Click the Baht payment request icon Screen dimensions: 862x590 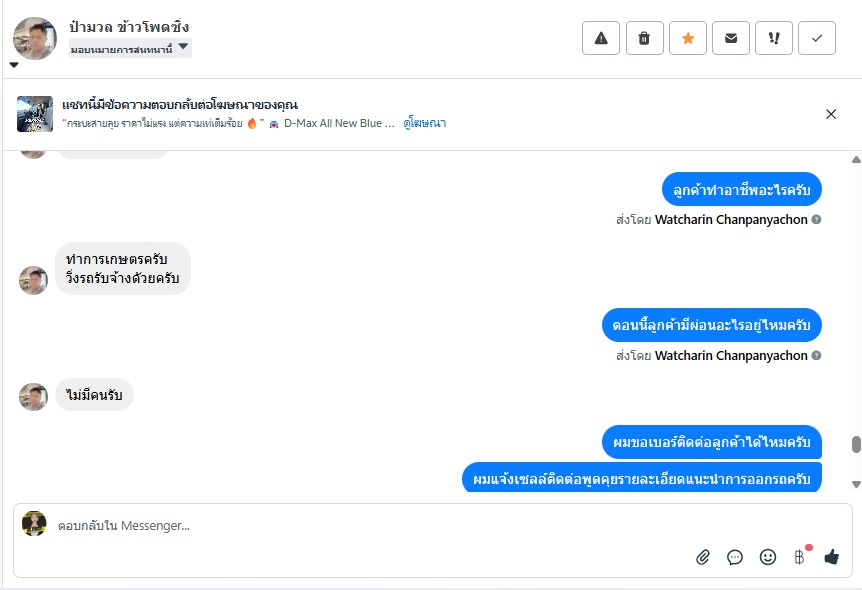pos(799,557)
